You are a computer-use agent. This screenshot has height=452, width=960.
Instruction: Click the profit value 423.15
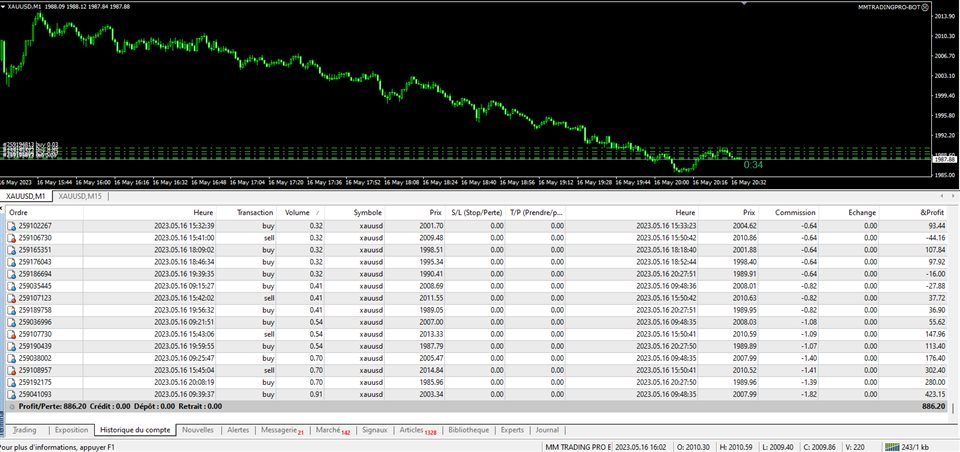(935, 394)
